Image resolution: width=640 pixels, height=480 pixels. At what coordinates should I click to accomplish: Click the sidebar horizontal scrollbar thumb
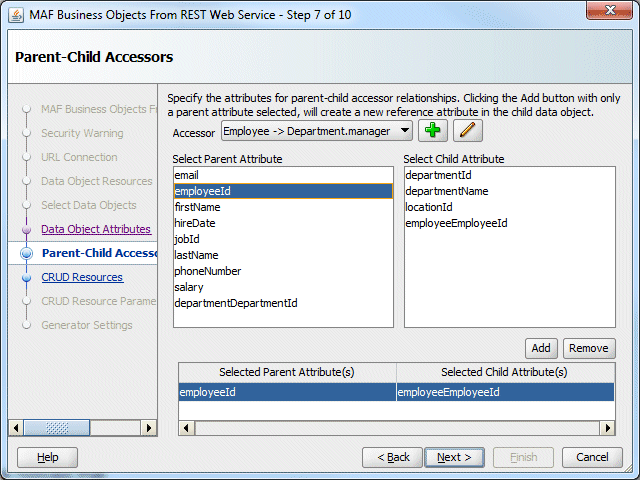pos(57,428)
